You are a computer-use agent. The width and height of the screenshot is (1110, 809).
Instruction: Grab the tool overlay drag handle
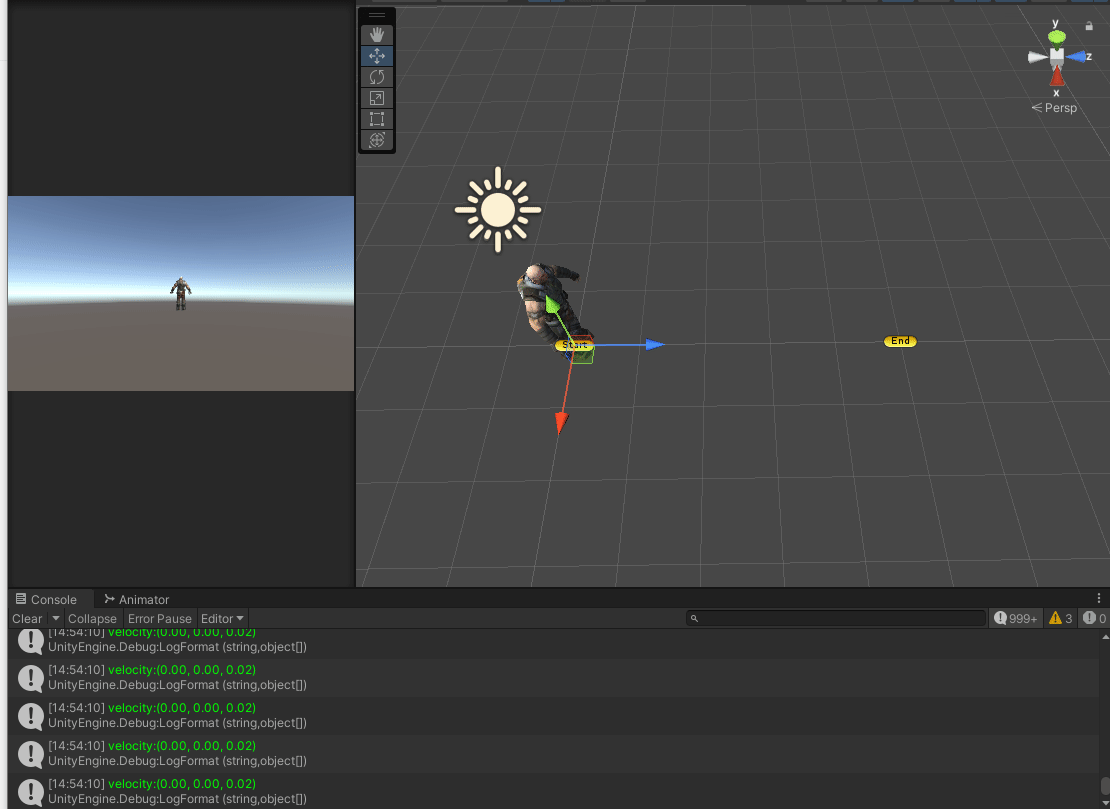pos(377,15)
